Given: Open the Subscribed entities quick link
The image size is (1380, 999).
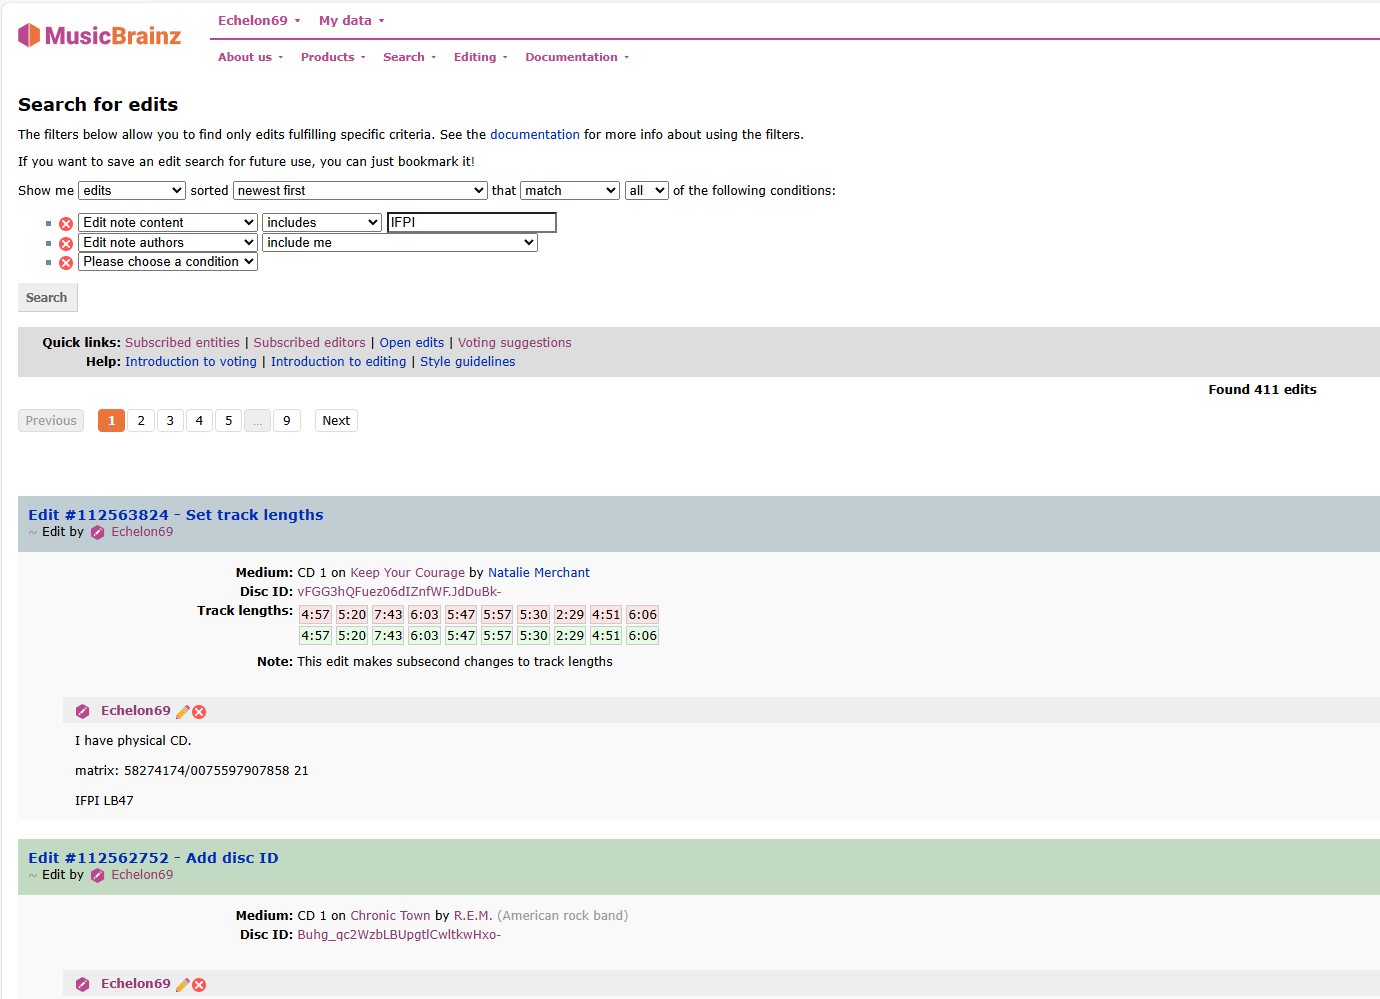Looking at the screenshot, I should 182,343.
